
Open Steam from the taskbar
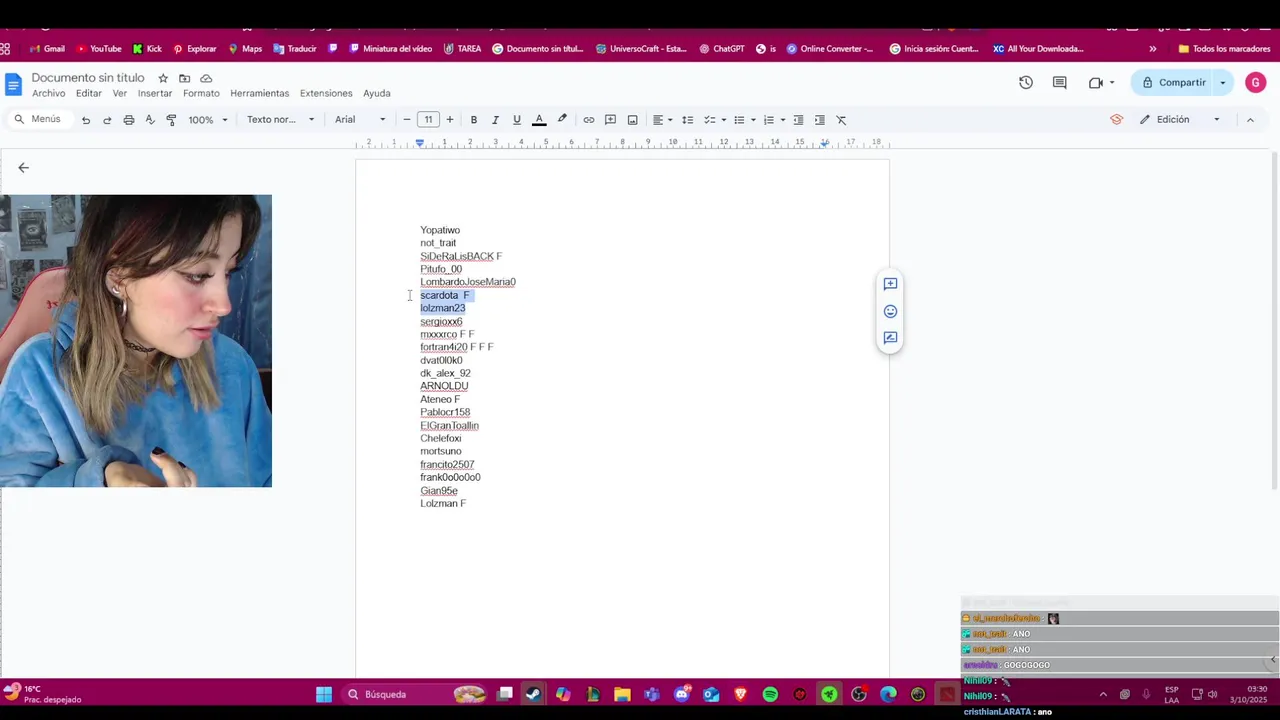coord(533,694)
